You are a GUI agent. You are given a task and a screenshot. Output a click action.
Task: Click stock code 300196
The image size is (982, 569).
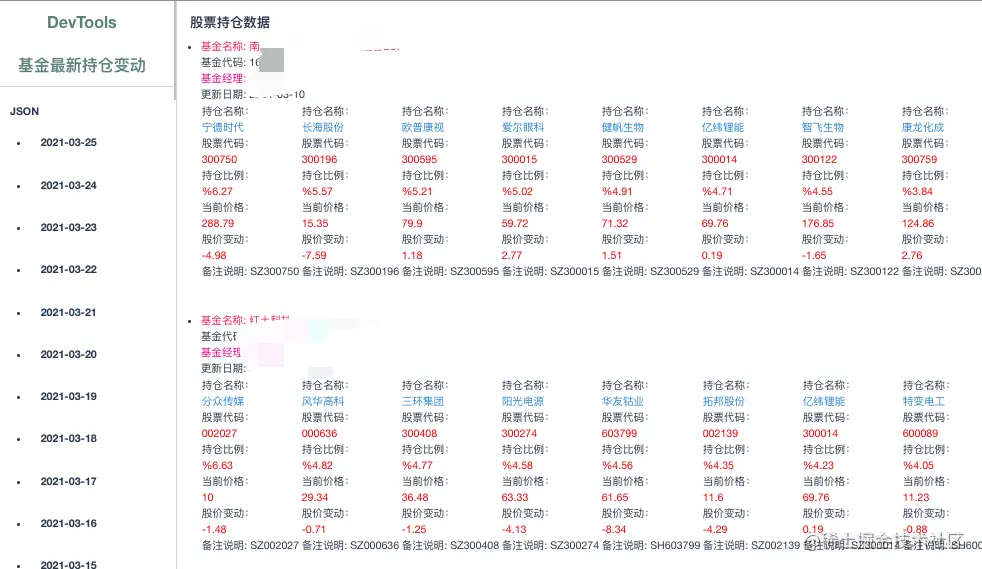click(x=319, y=160)
